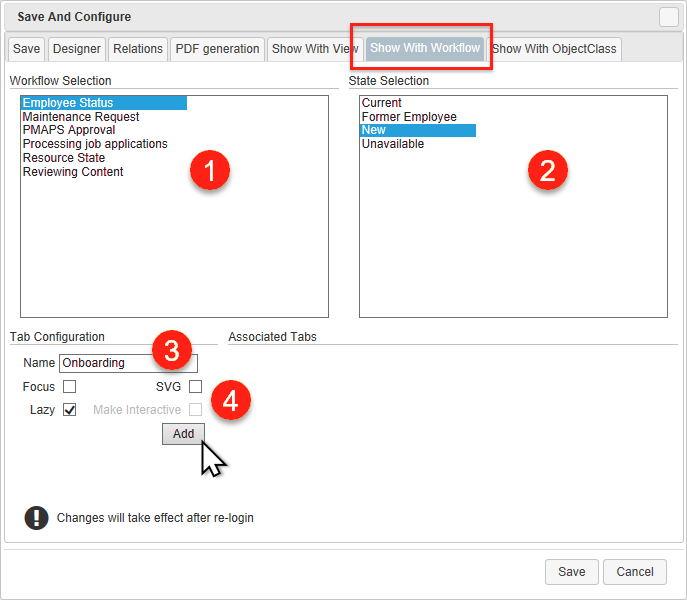The height and width of the screenshot is (600, 687).
Task: Pick the Former Employee state
Action: coord(409,117)
